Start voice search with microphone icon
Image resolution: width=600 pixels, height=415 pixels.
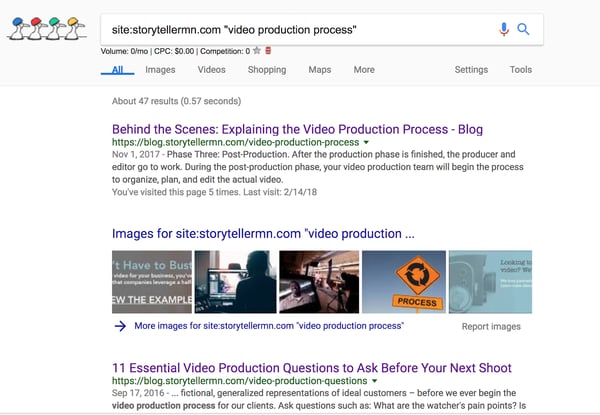tap(504, 29)
